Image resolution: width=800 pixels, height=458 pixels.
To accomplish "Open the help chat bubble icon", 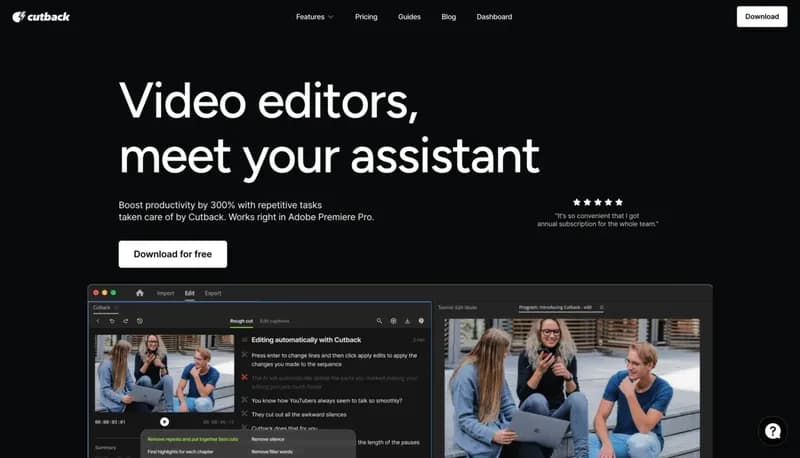I will [x=772, y=431].
